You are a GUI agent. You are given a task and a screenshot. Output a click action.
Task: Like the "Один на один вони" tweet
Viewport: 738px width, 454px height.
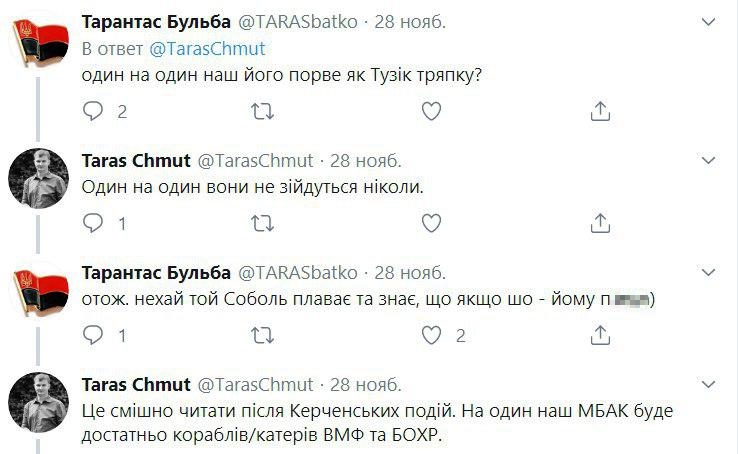pos(431,223)
